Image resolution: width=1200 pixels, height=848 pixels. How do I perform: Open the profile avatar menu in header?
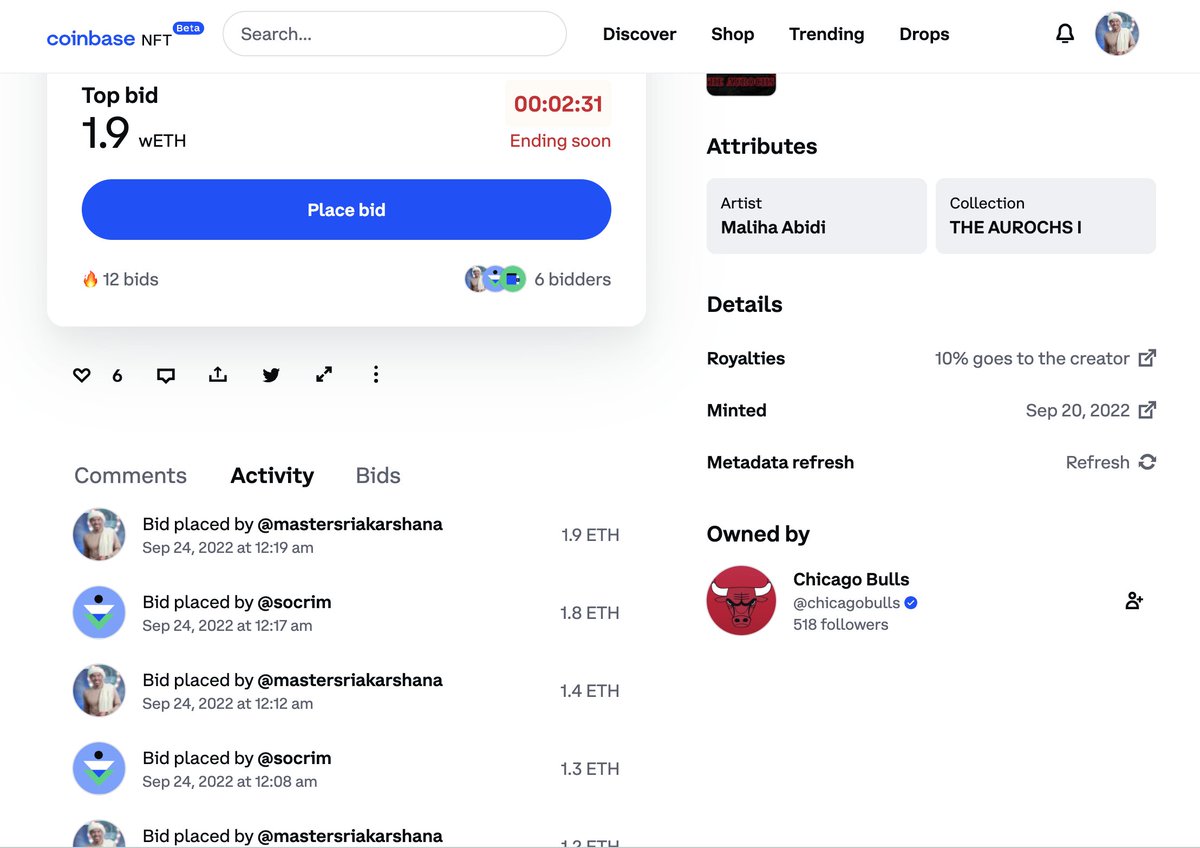pos(1117,34)
